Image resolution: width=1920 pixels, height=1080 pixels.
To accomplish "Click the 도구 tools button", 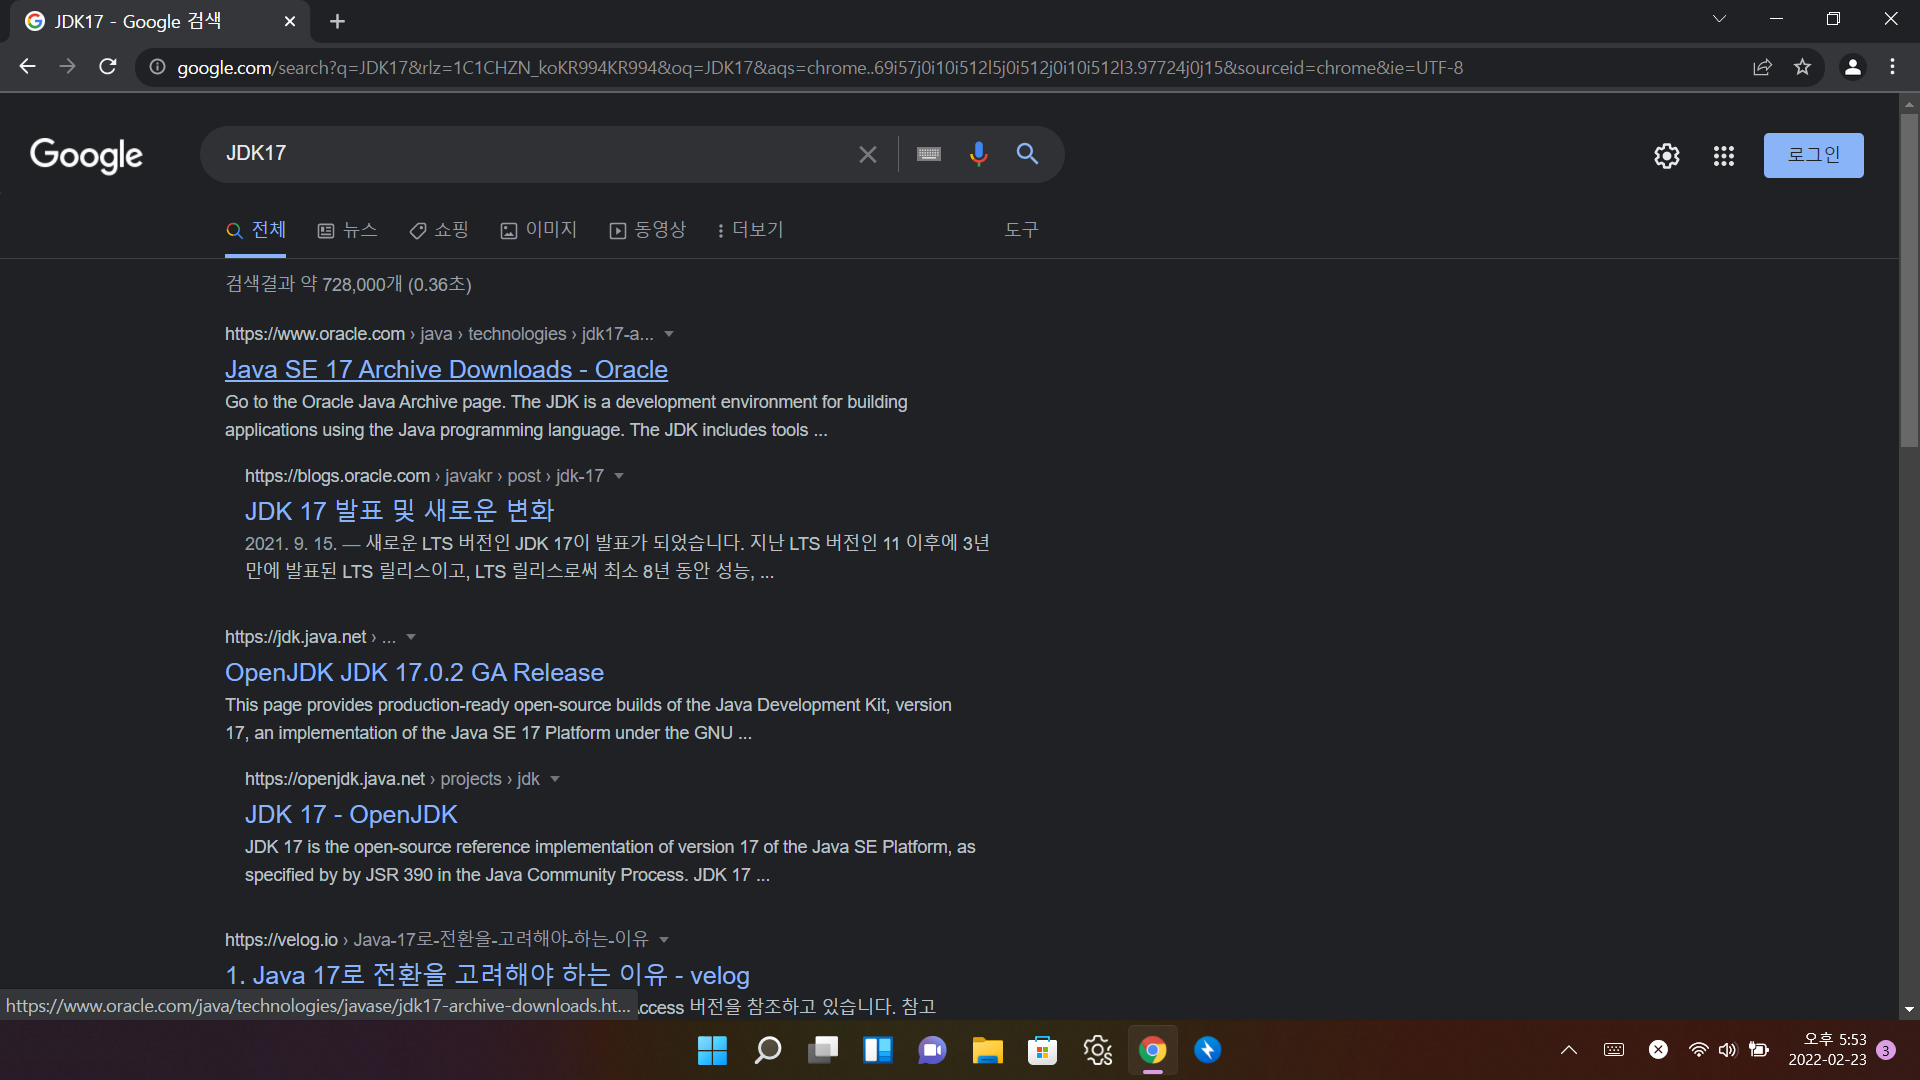I will pyautogui.click(x=1021, y=230).
